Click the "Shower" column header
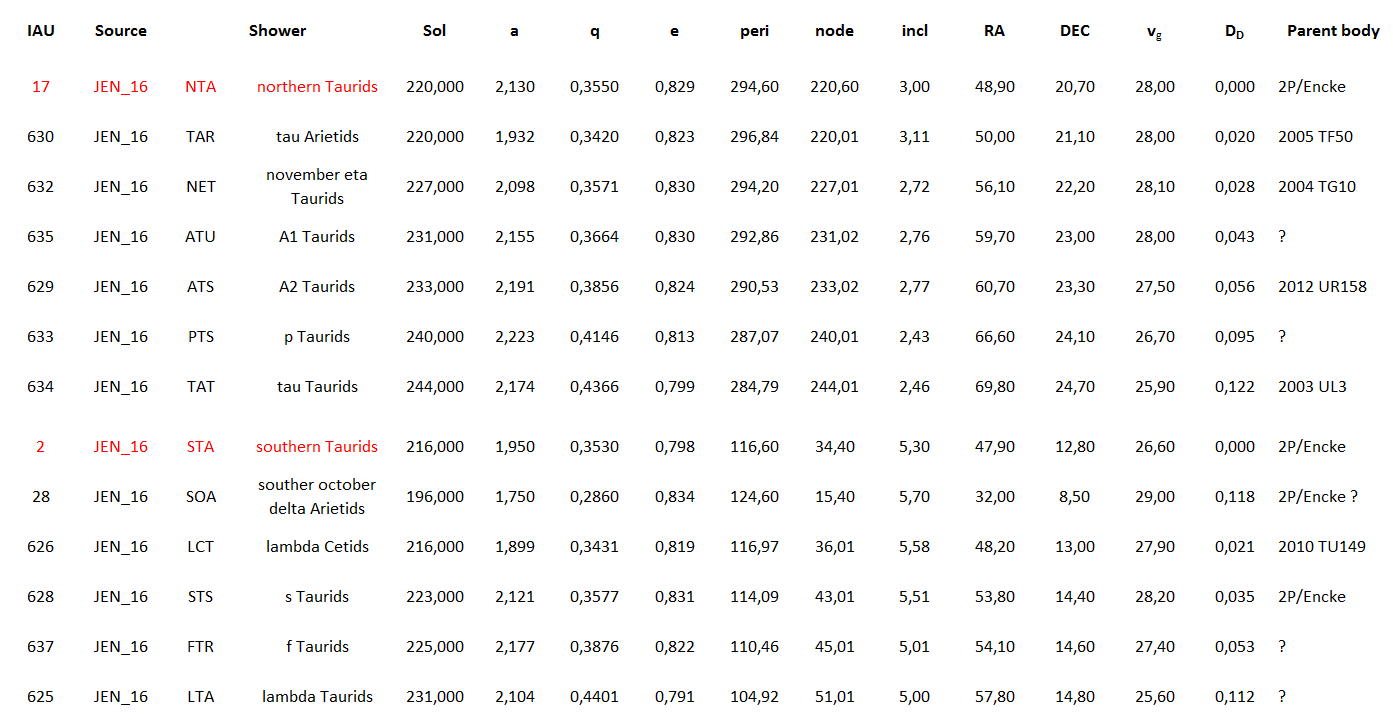 point(277,31)
